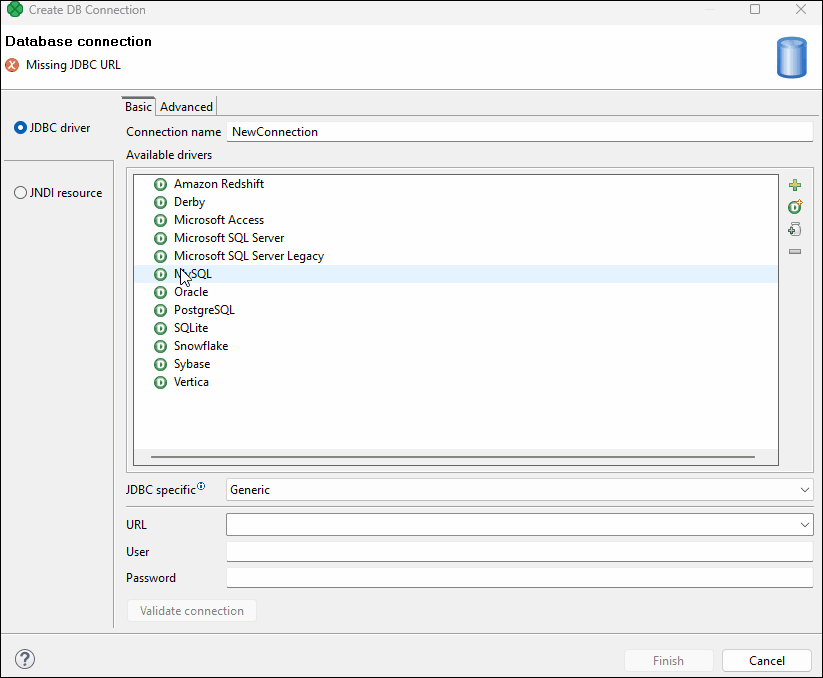Click the create driver icon with green D
Screen dimensions: 823x678
794,206
